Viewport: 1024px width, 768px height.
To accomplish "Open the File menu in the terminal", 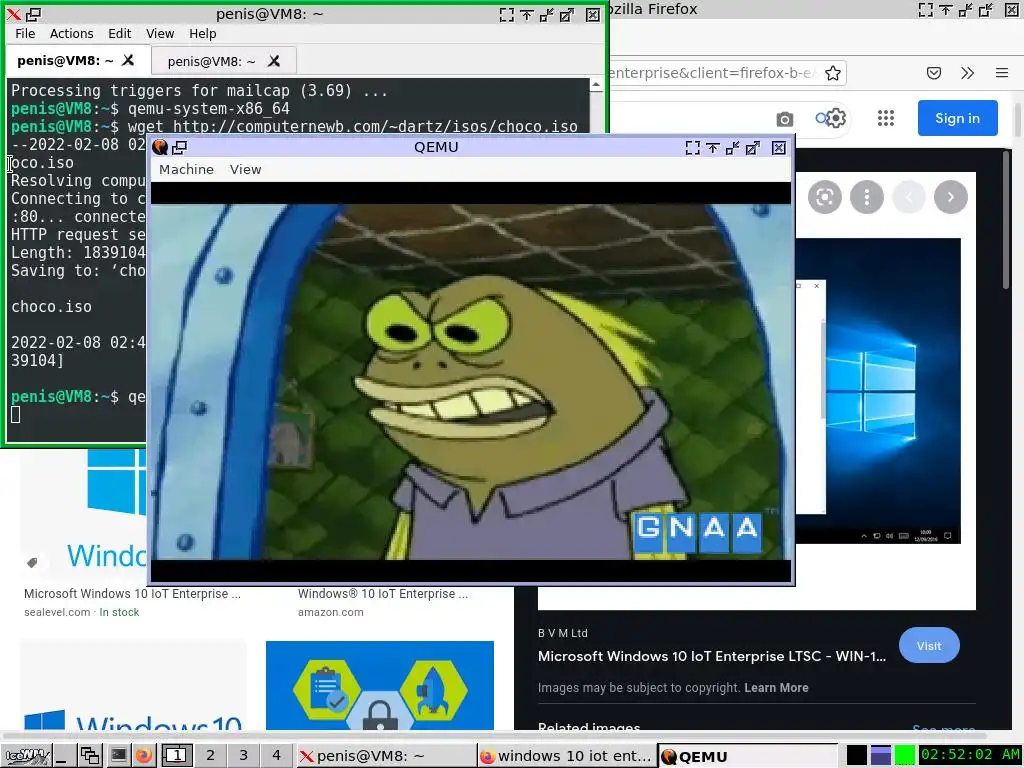I will coord(25,33).
